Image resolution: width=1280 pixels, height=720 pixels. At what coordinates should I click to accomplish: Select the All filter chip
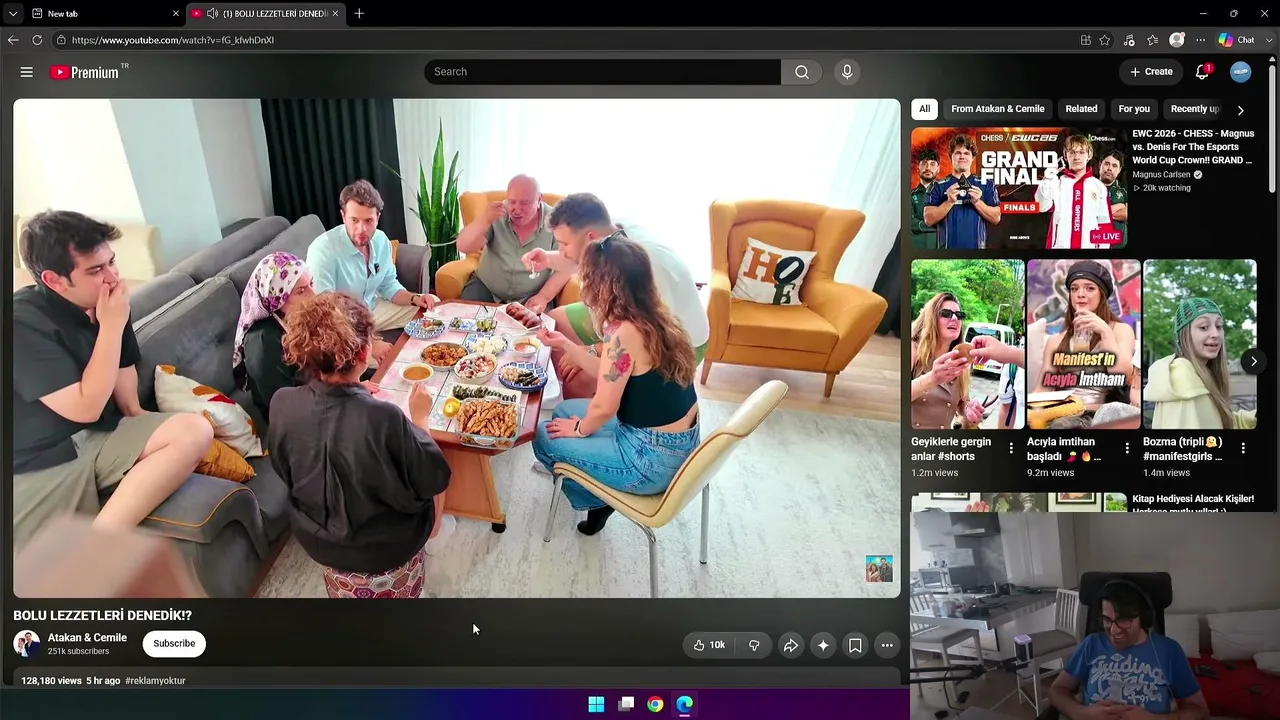[x=924, y=109]
